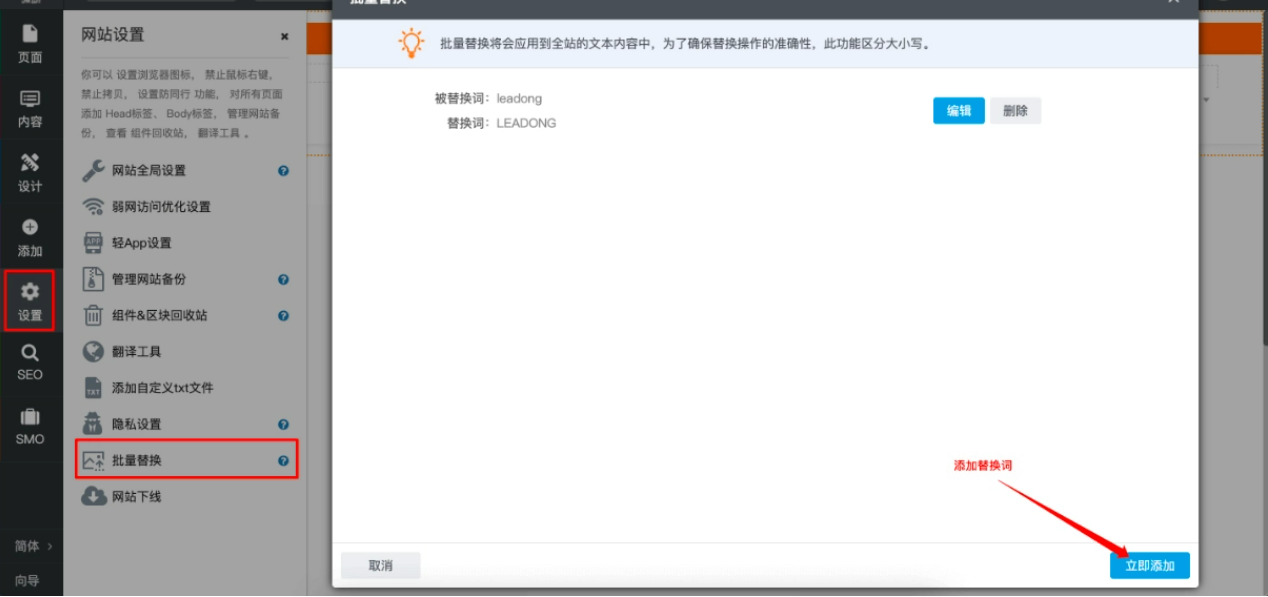The width and height of the screenshot is (1268, 597).
Task: Select 翻译工具 in settings list
Action: [x=136, y=352]
